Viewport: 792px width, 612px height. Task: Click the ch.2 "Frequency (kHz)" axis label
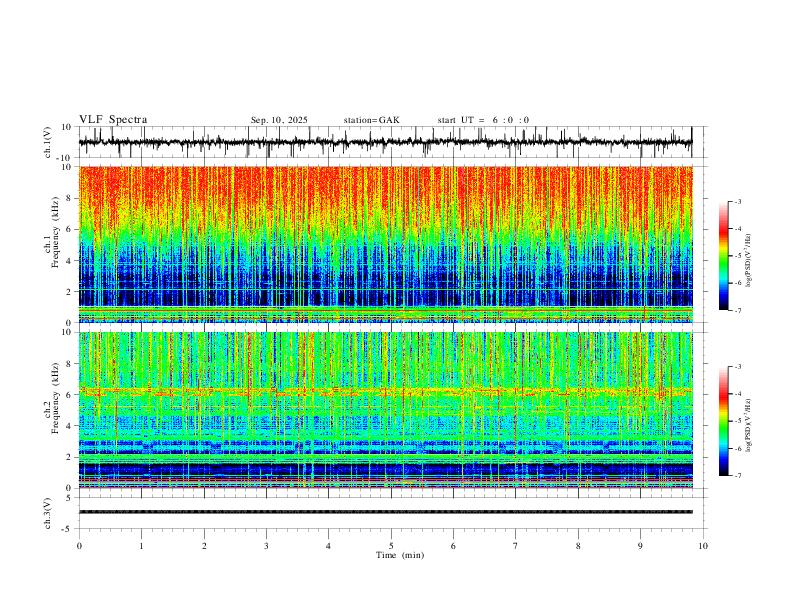[x=56, y=397]
